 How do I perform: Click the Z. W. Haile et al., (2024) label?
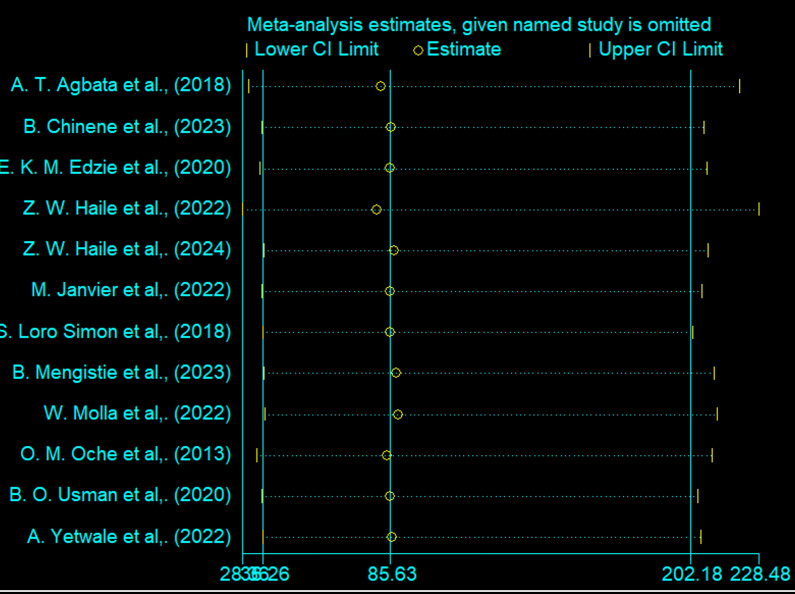(x=127, y=250)
